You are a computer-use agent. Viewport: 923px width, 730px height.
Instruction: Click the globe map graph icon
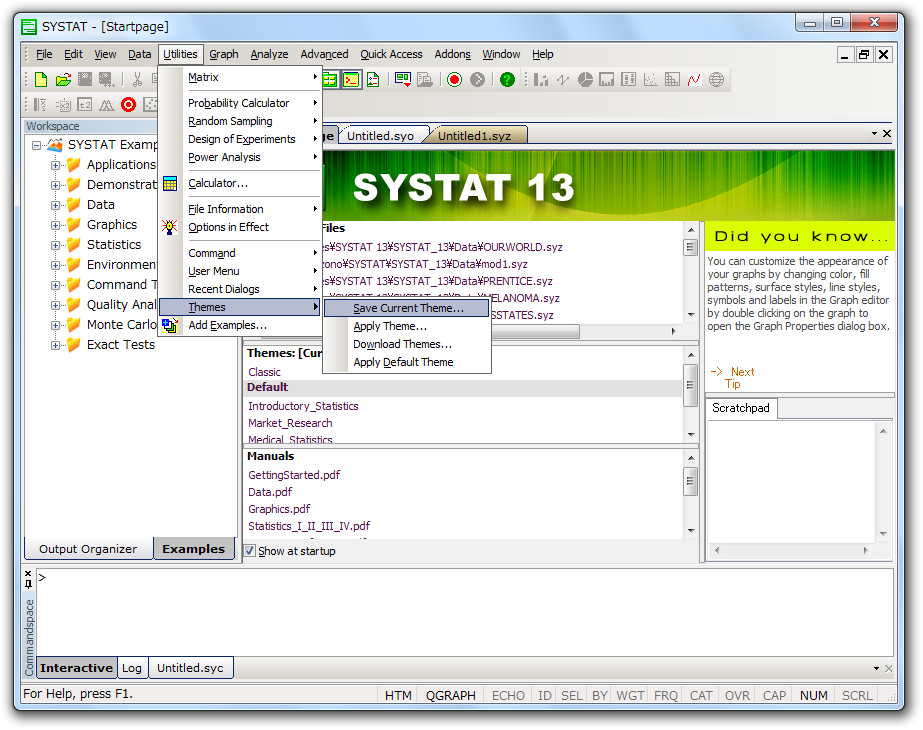pos(716,79)
